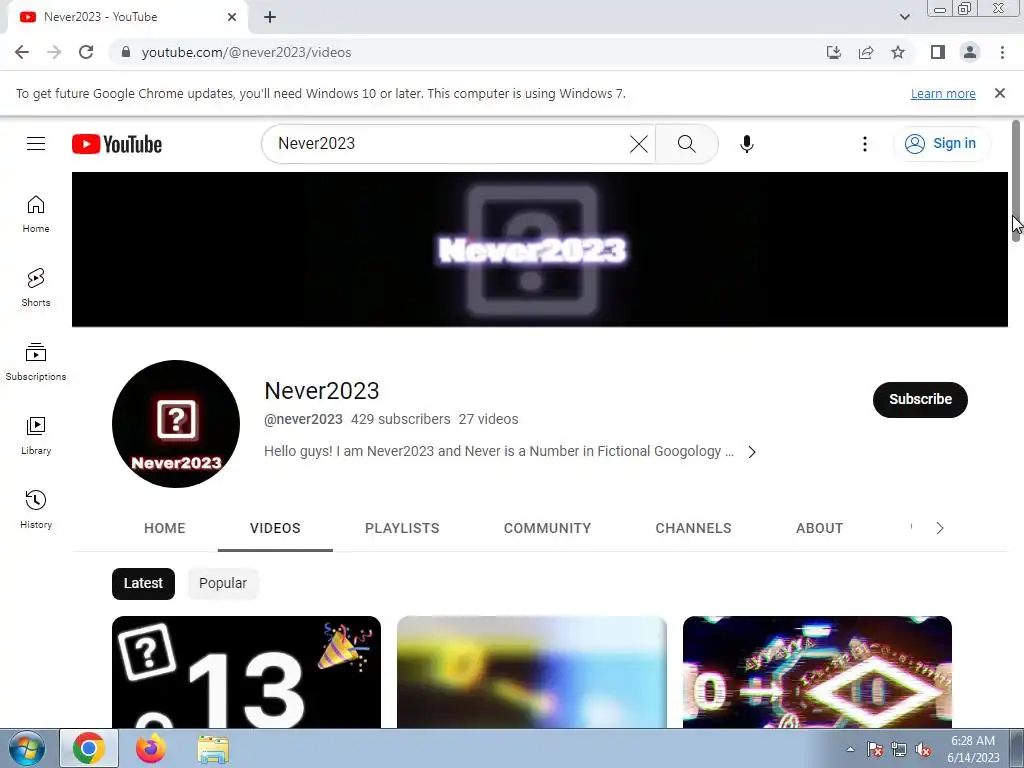Go to the YouTube logo homepage
This screenshot has width=1024, height=768.
point(117,144)
